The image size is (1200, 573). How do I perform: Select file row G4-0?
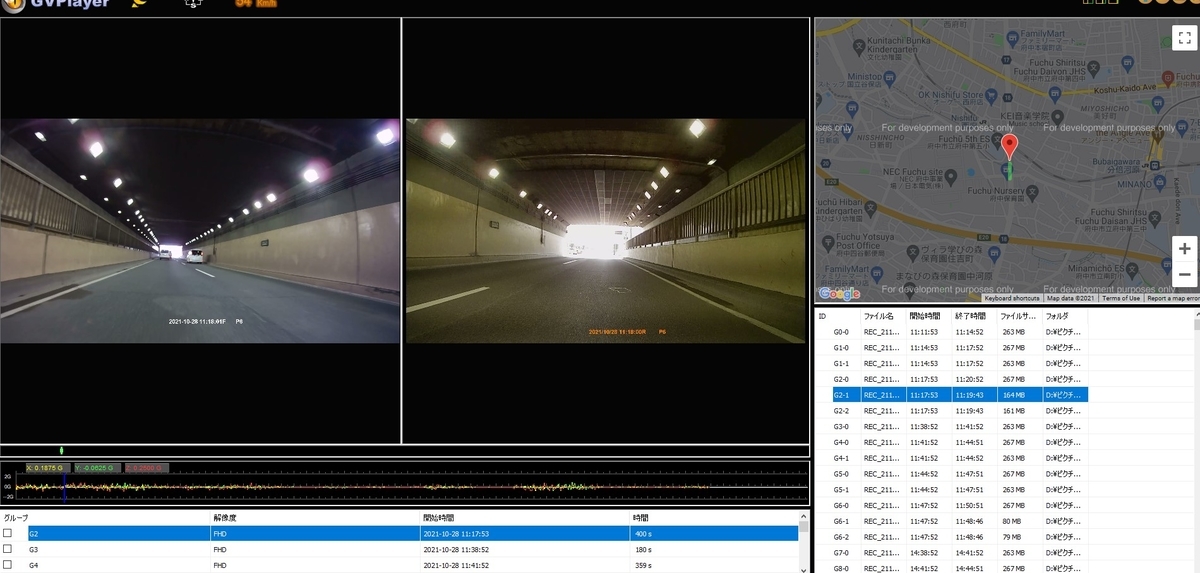952,443
